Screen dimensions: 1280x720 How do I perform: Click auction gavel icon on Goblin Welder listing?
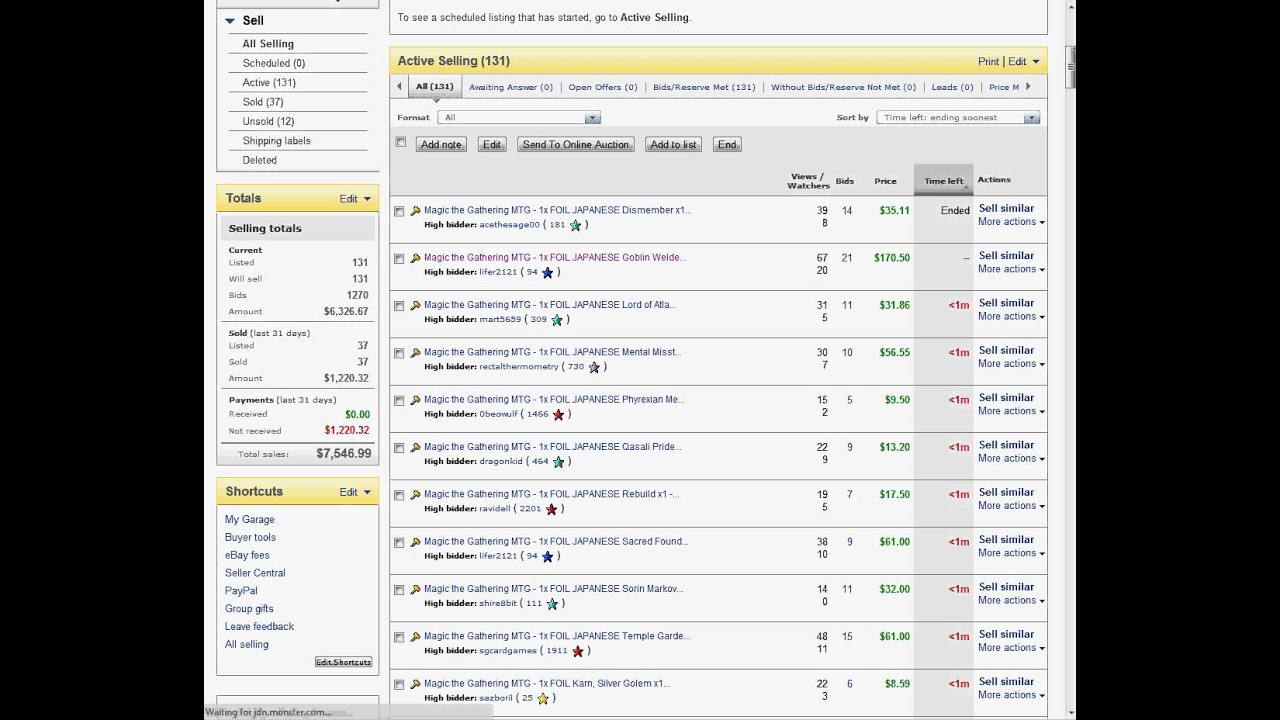click(415, 258)
